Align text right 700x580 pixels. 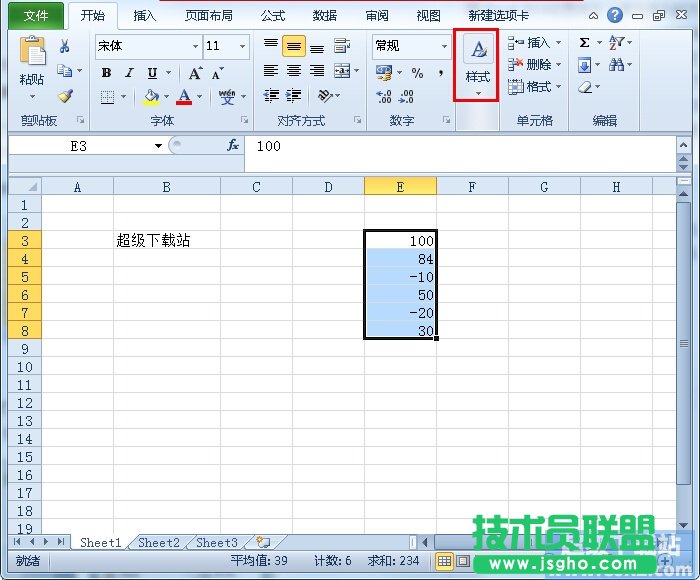(317, 71)
